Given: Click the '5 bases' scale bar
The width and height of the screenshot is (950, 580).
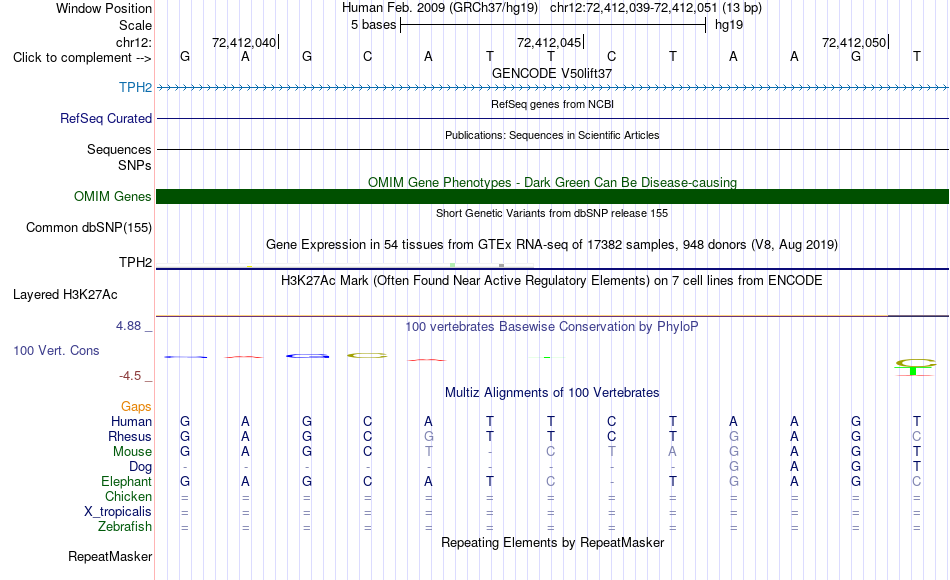Looking at the screenshot, I should [553, 25].
